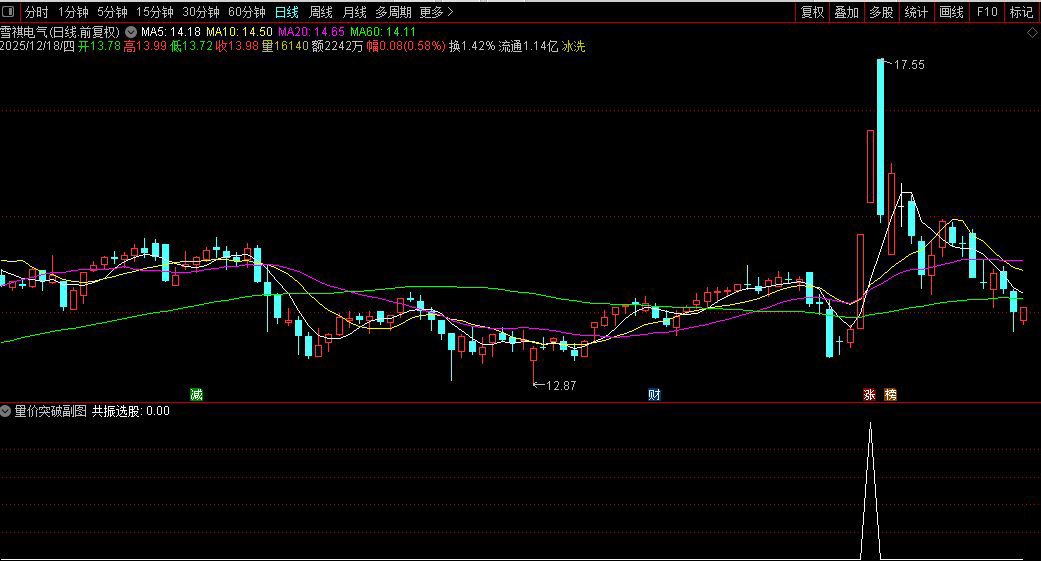Image resolution: width=1041 pixels, height=561 pixels.
Task: Click the diamond icon below 标记
Action: click(x=1034, y=31)
